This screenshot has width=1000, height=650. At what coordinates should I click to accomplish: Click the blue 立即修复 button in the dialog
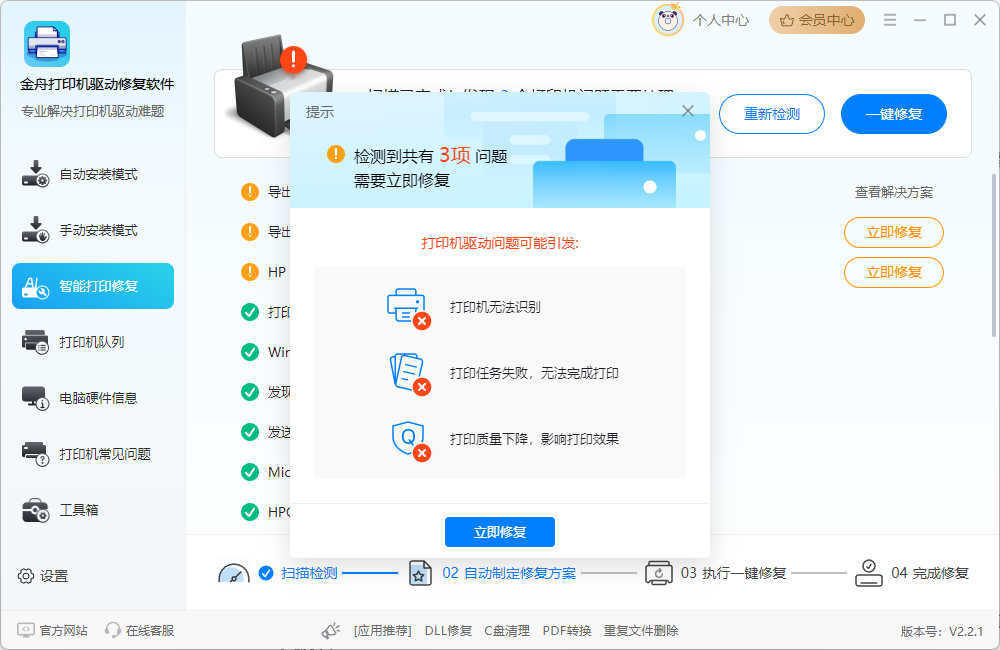point(499,532)
